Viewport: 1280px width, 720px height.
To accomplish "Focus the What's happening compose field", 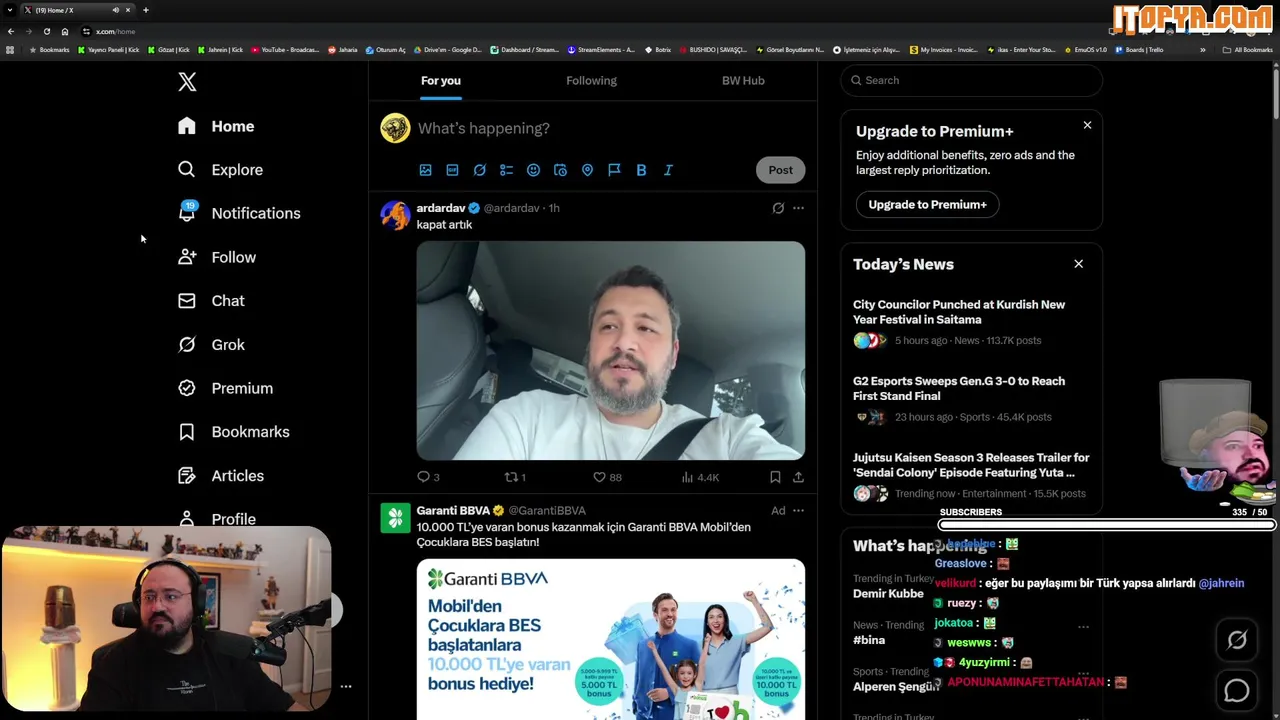I will [x=610, y=128].
